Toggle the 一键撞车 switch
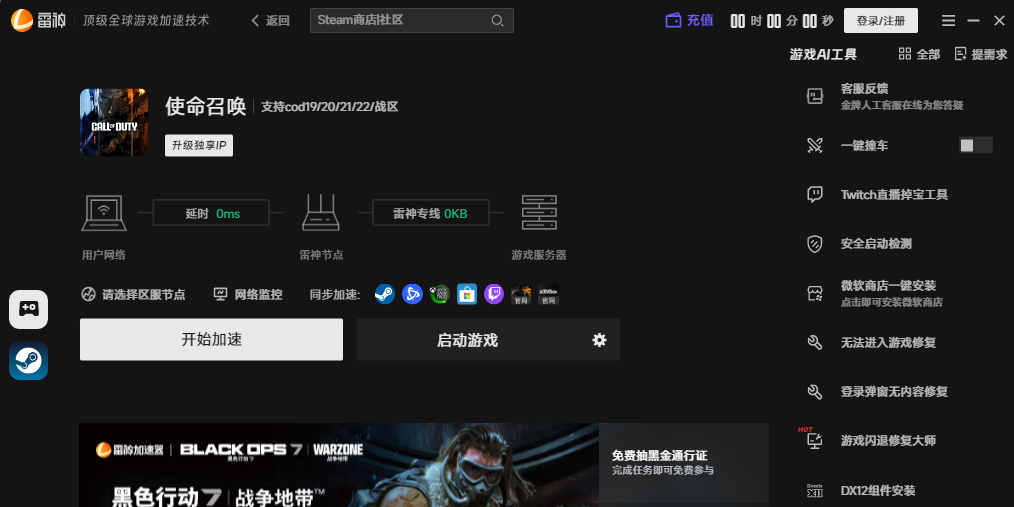Image resolution: width=1014 pixels, height=507 pixels. [975, 146]
